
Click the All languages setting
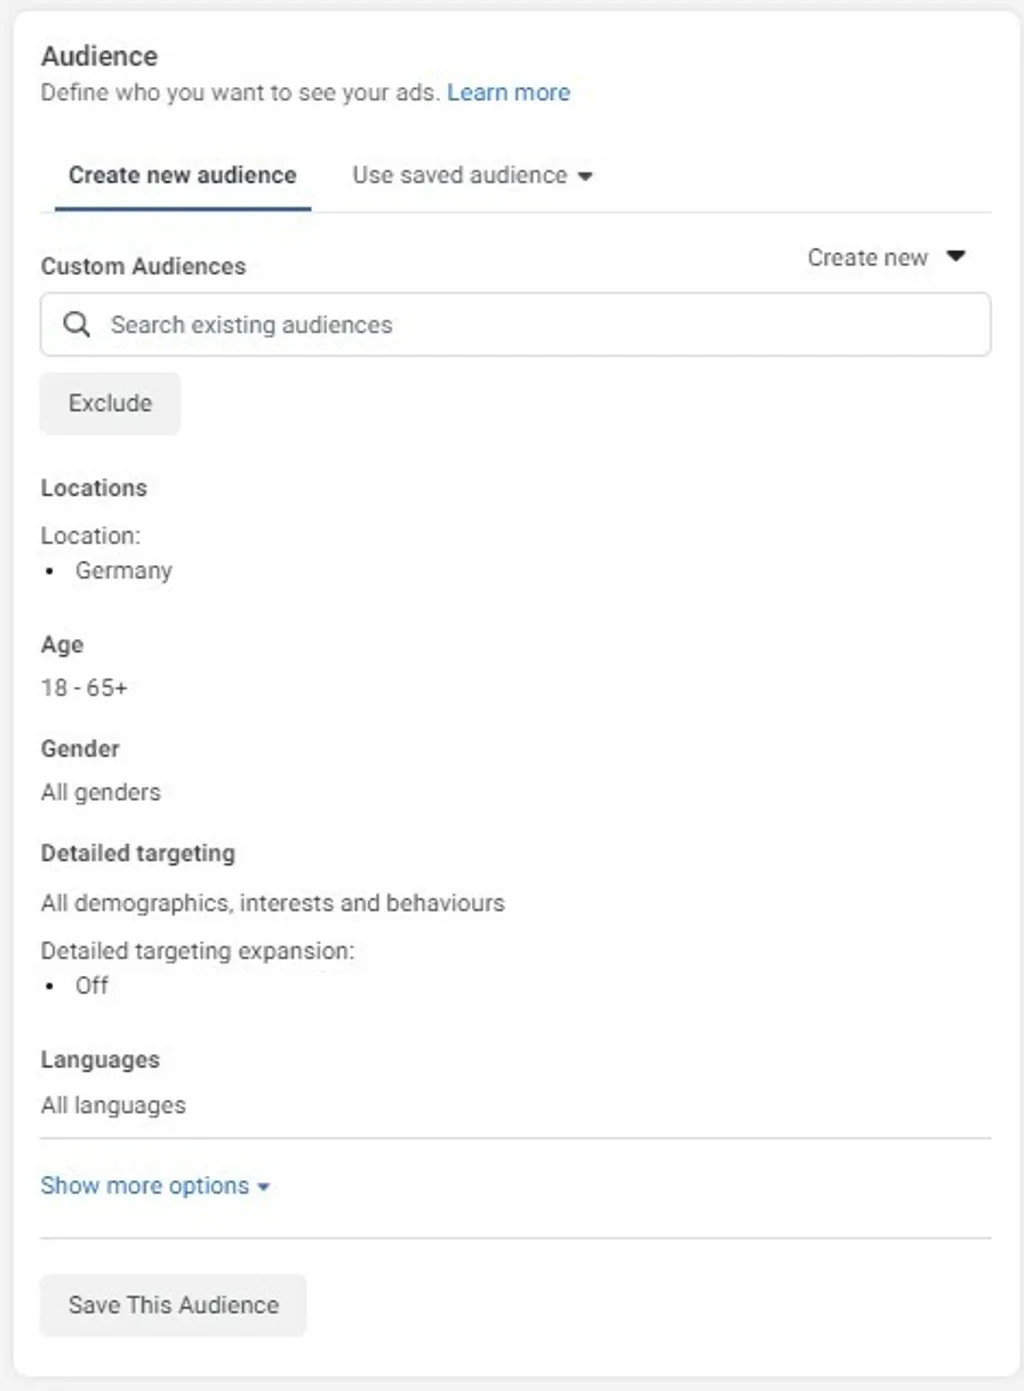coord(112,1104)
